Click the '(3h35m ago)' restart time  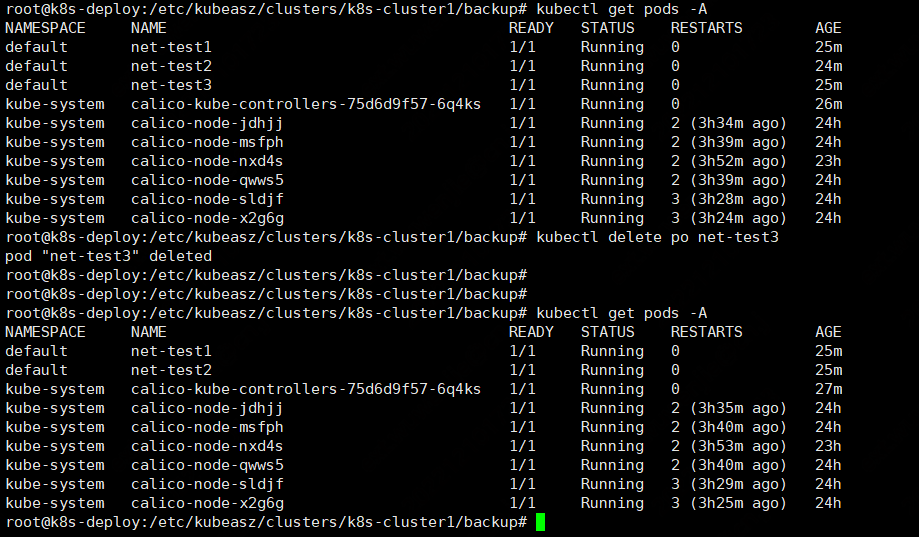tap(738, 408)
